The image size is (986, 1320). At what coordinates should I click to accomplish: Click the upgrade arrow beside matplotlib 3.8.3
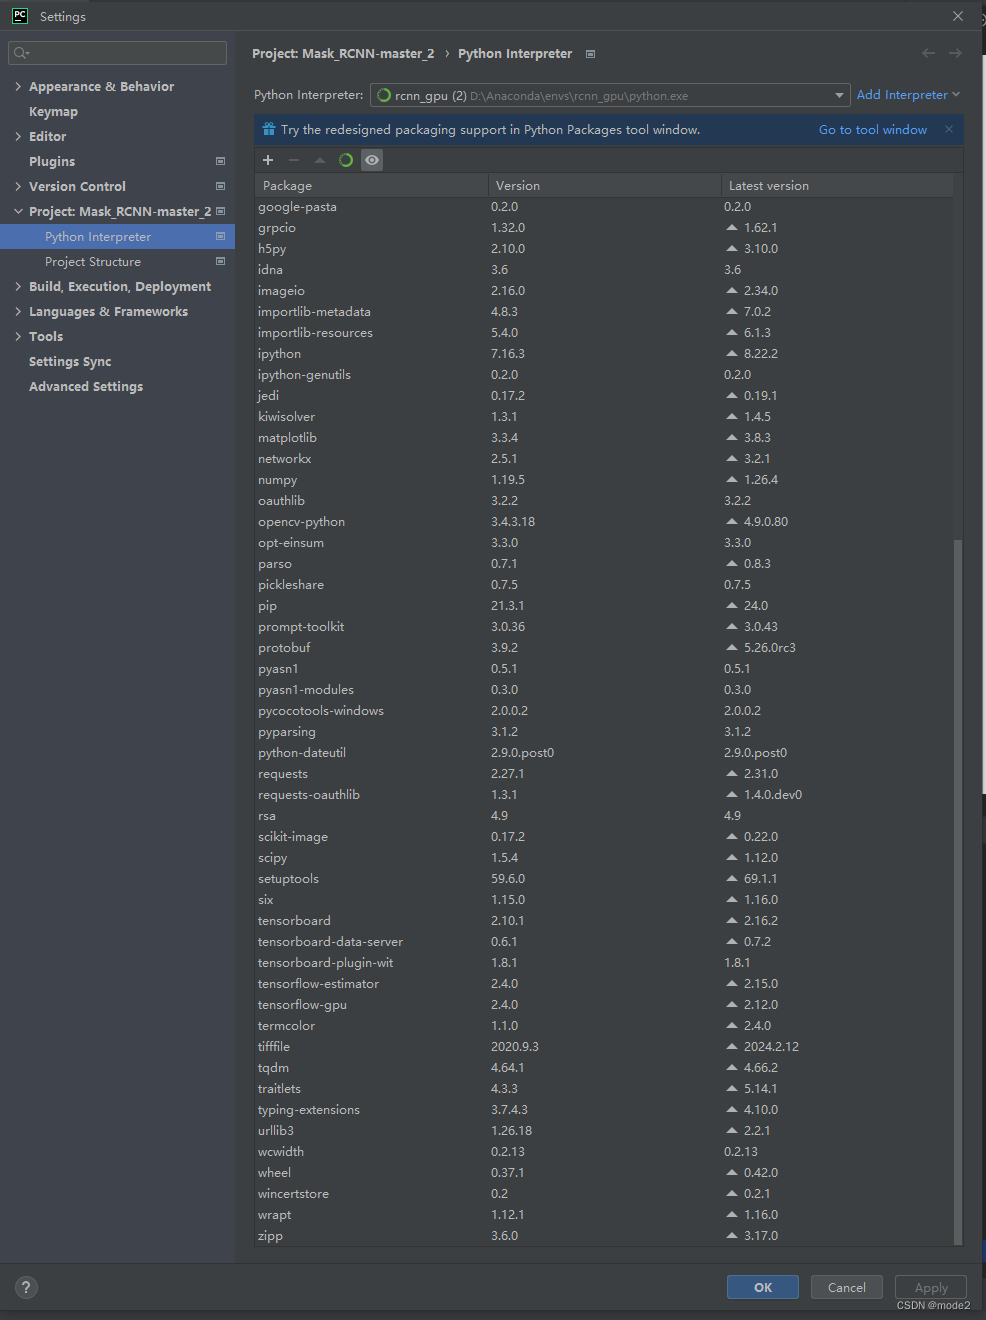click(732, 438)
